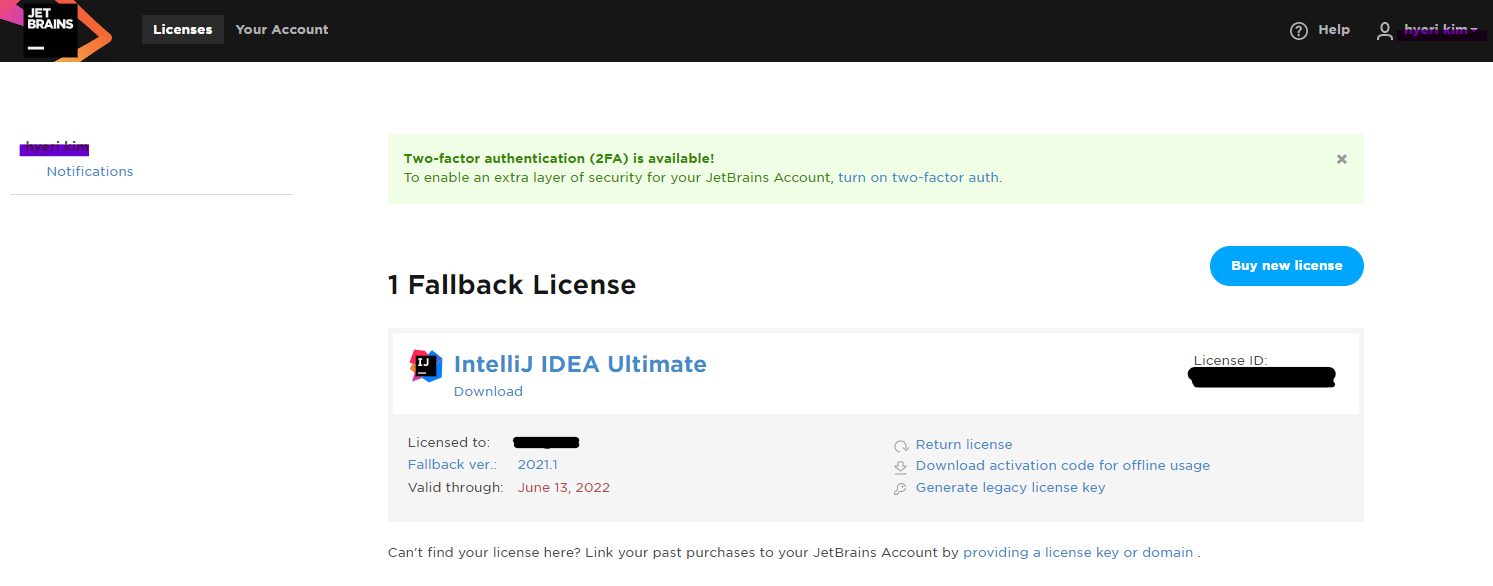This screenshot has height=586, width=1493.
Task: Click the Licensed to label
Action: (449, 442)
